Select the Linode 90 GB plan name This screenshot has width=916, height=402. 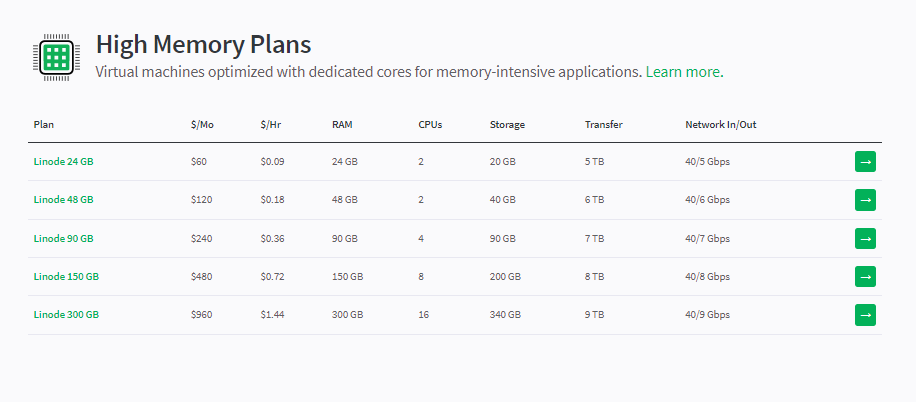63,238
